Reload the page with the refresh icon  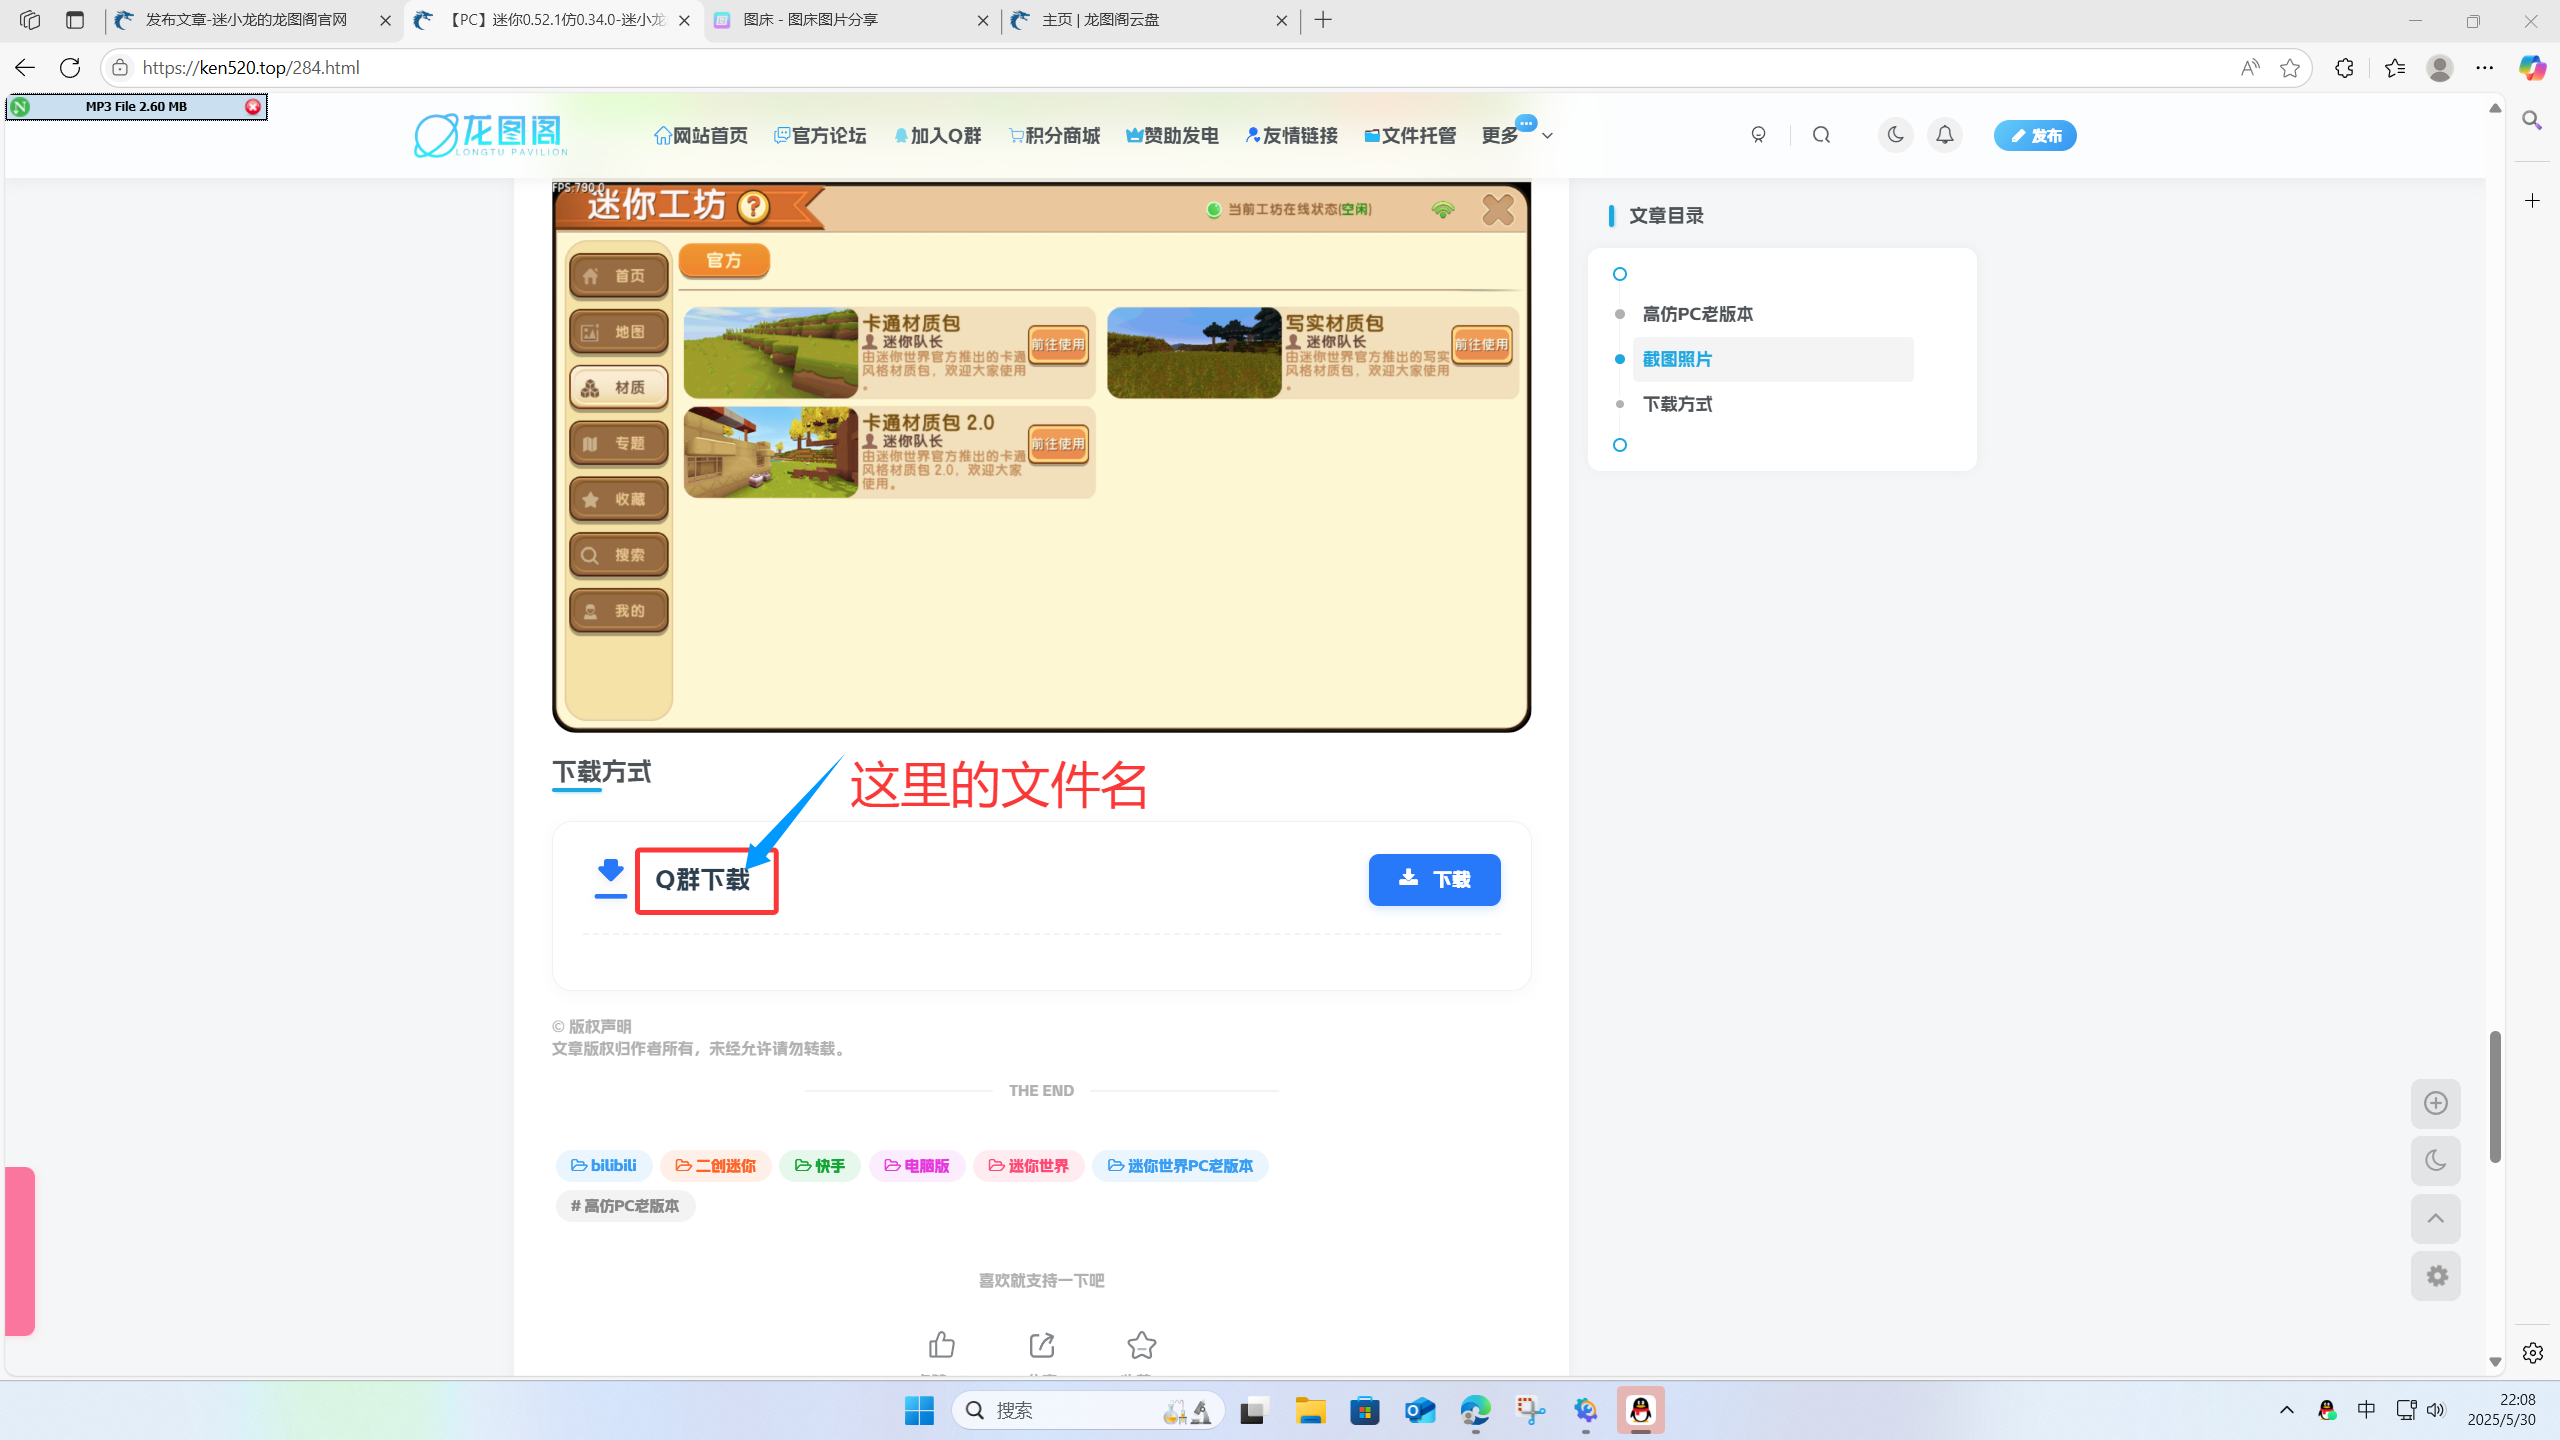(70, 68)
